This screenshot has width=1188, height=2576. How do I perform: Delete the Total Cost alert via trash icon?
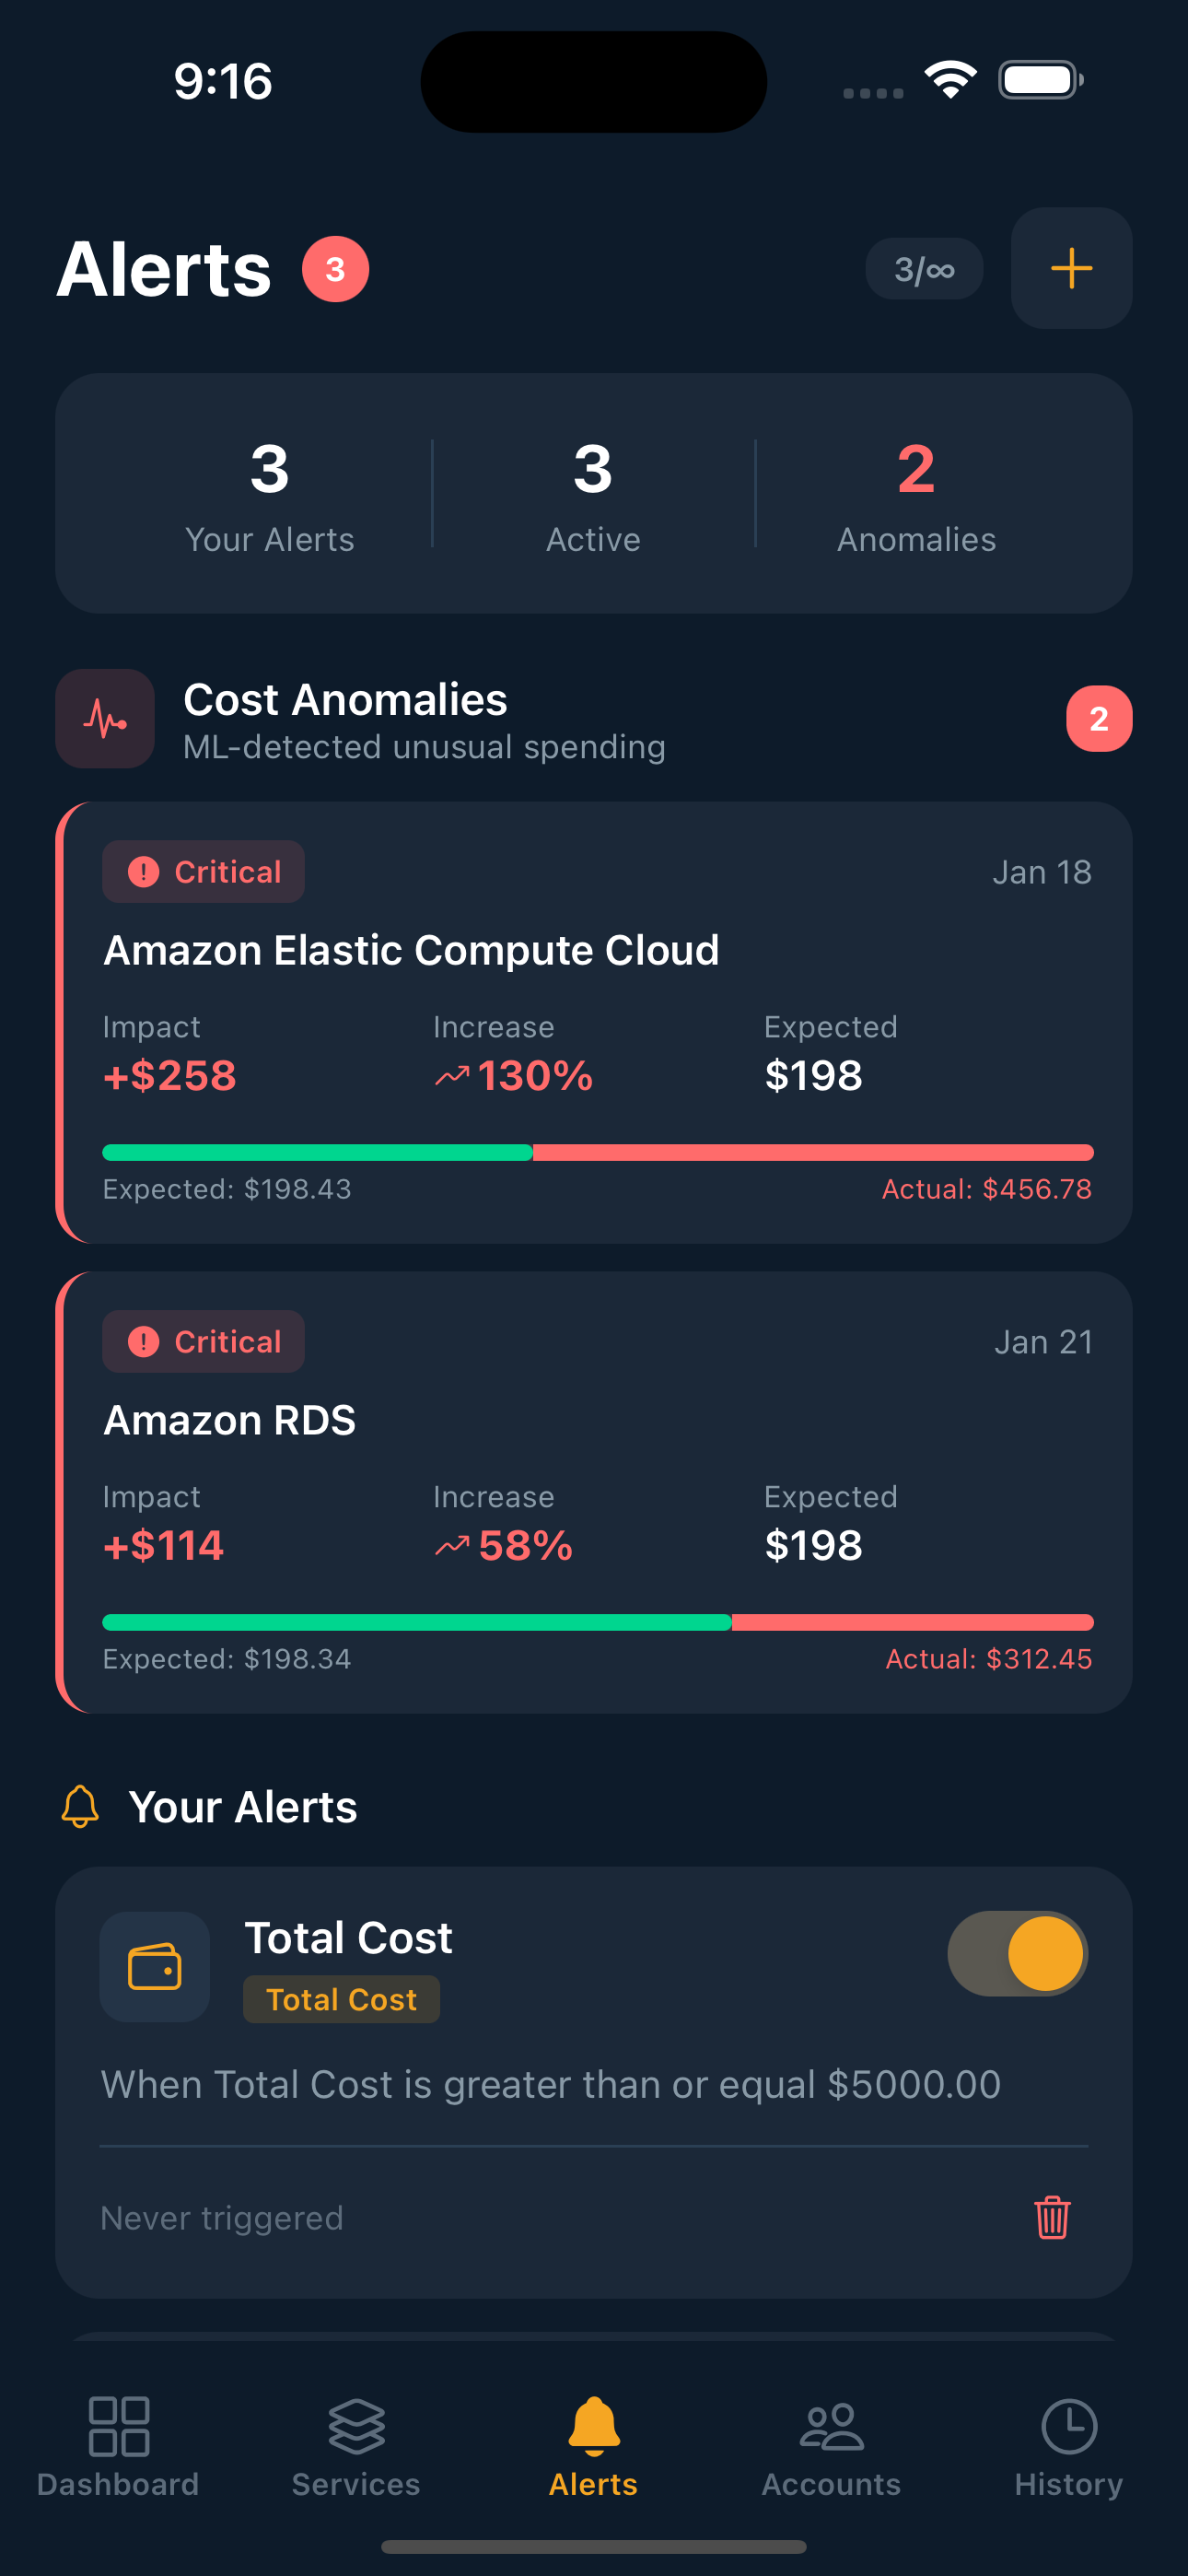coord(1052,2218)
